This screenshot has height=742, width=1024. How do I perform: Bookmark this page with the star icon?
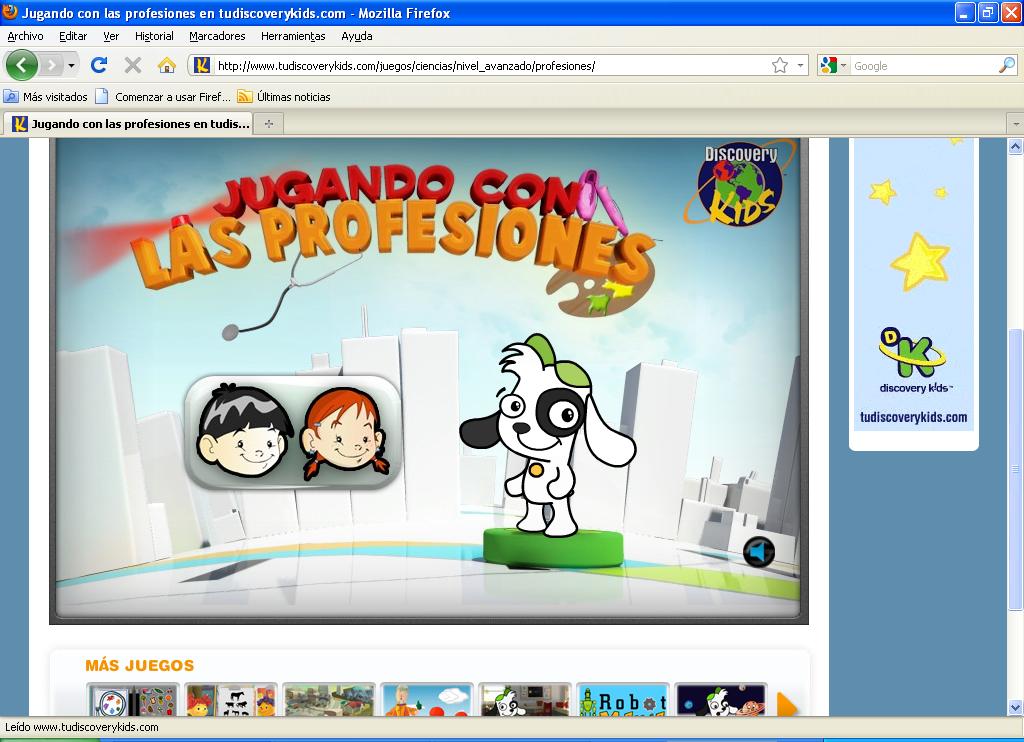coord(780,65)
